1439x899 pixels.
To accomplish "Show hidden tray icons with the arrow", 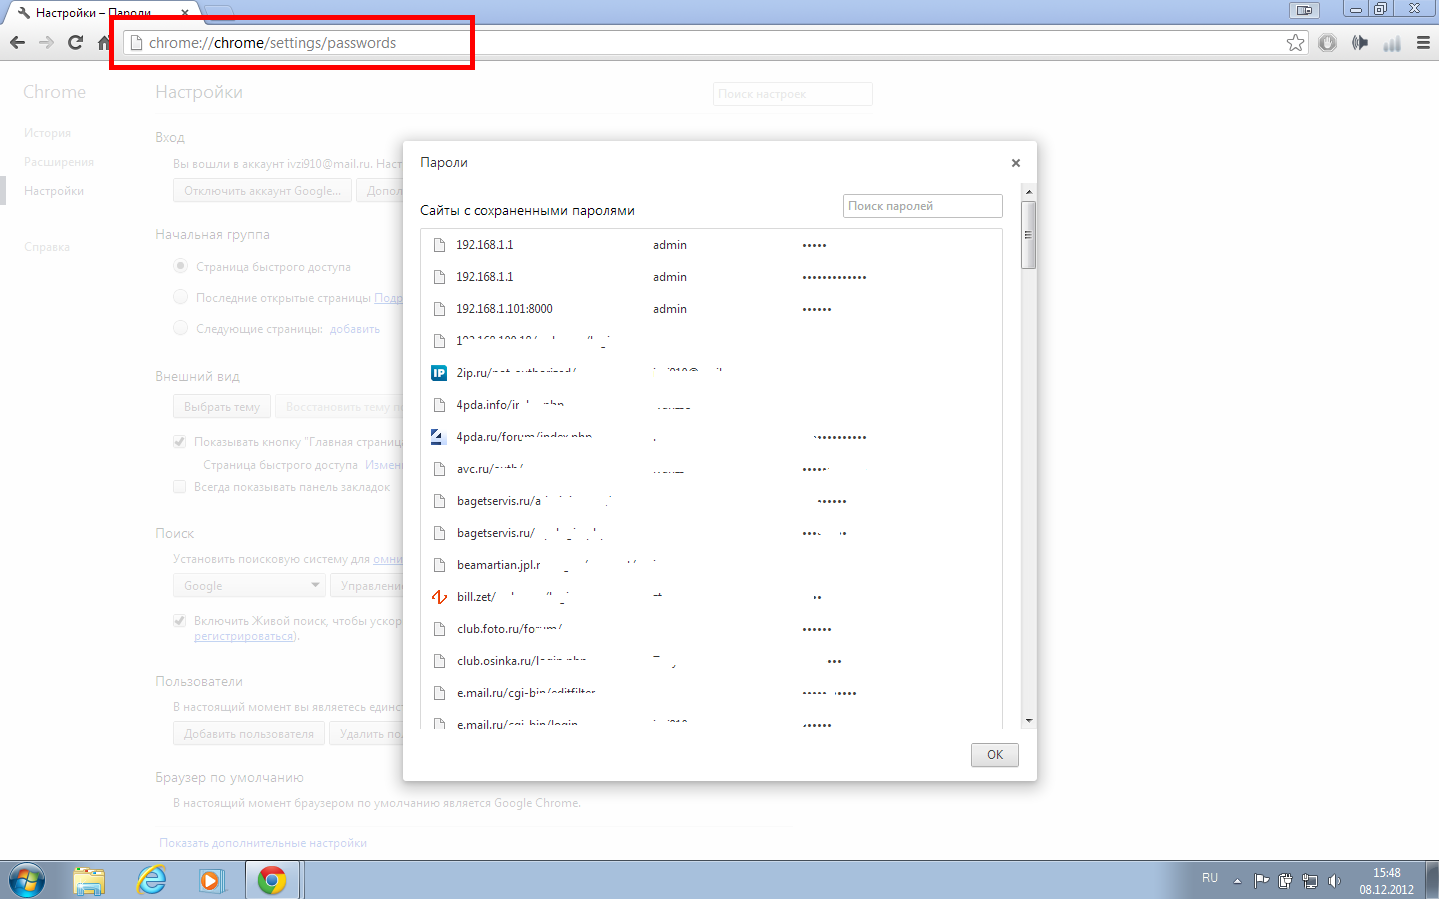I will pyautogui.click(x=1237, y=881).
